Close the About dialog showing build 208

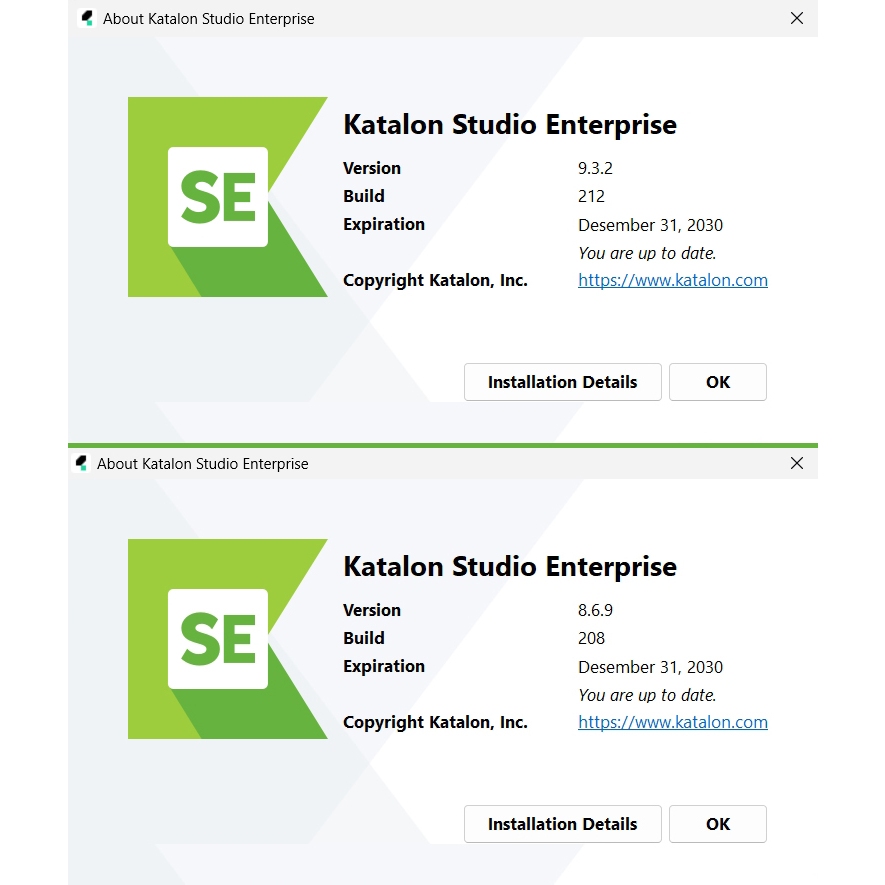pos(797,463)
